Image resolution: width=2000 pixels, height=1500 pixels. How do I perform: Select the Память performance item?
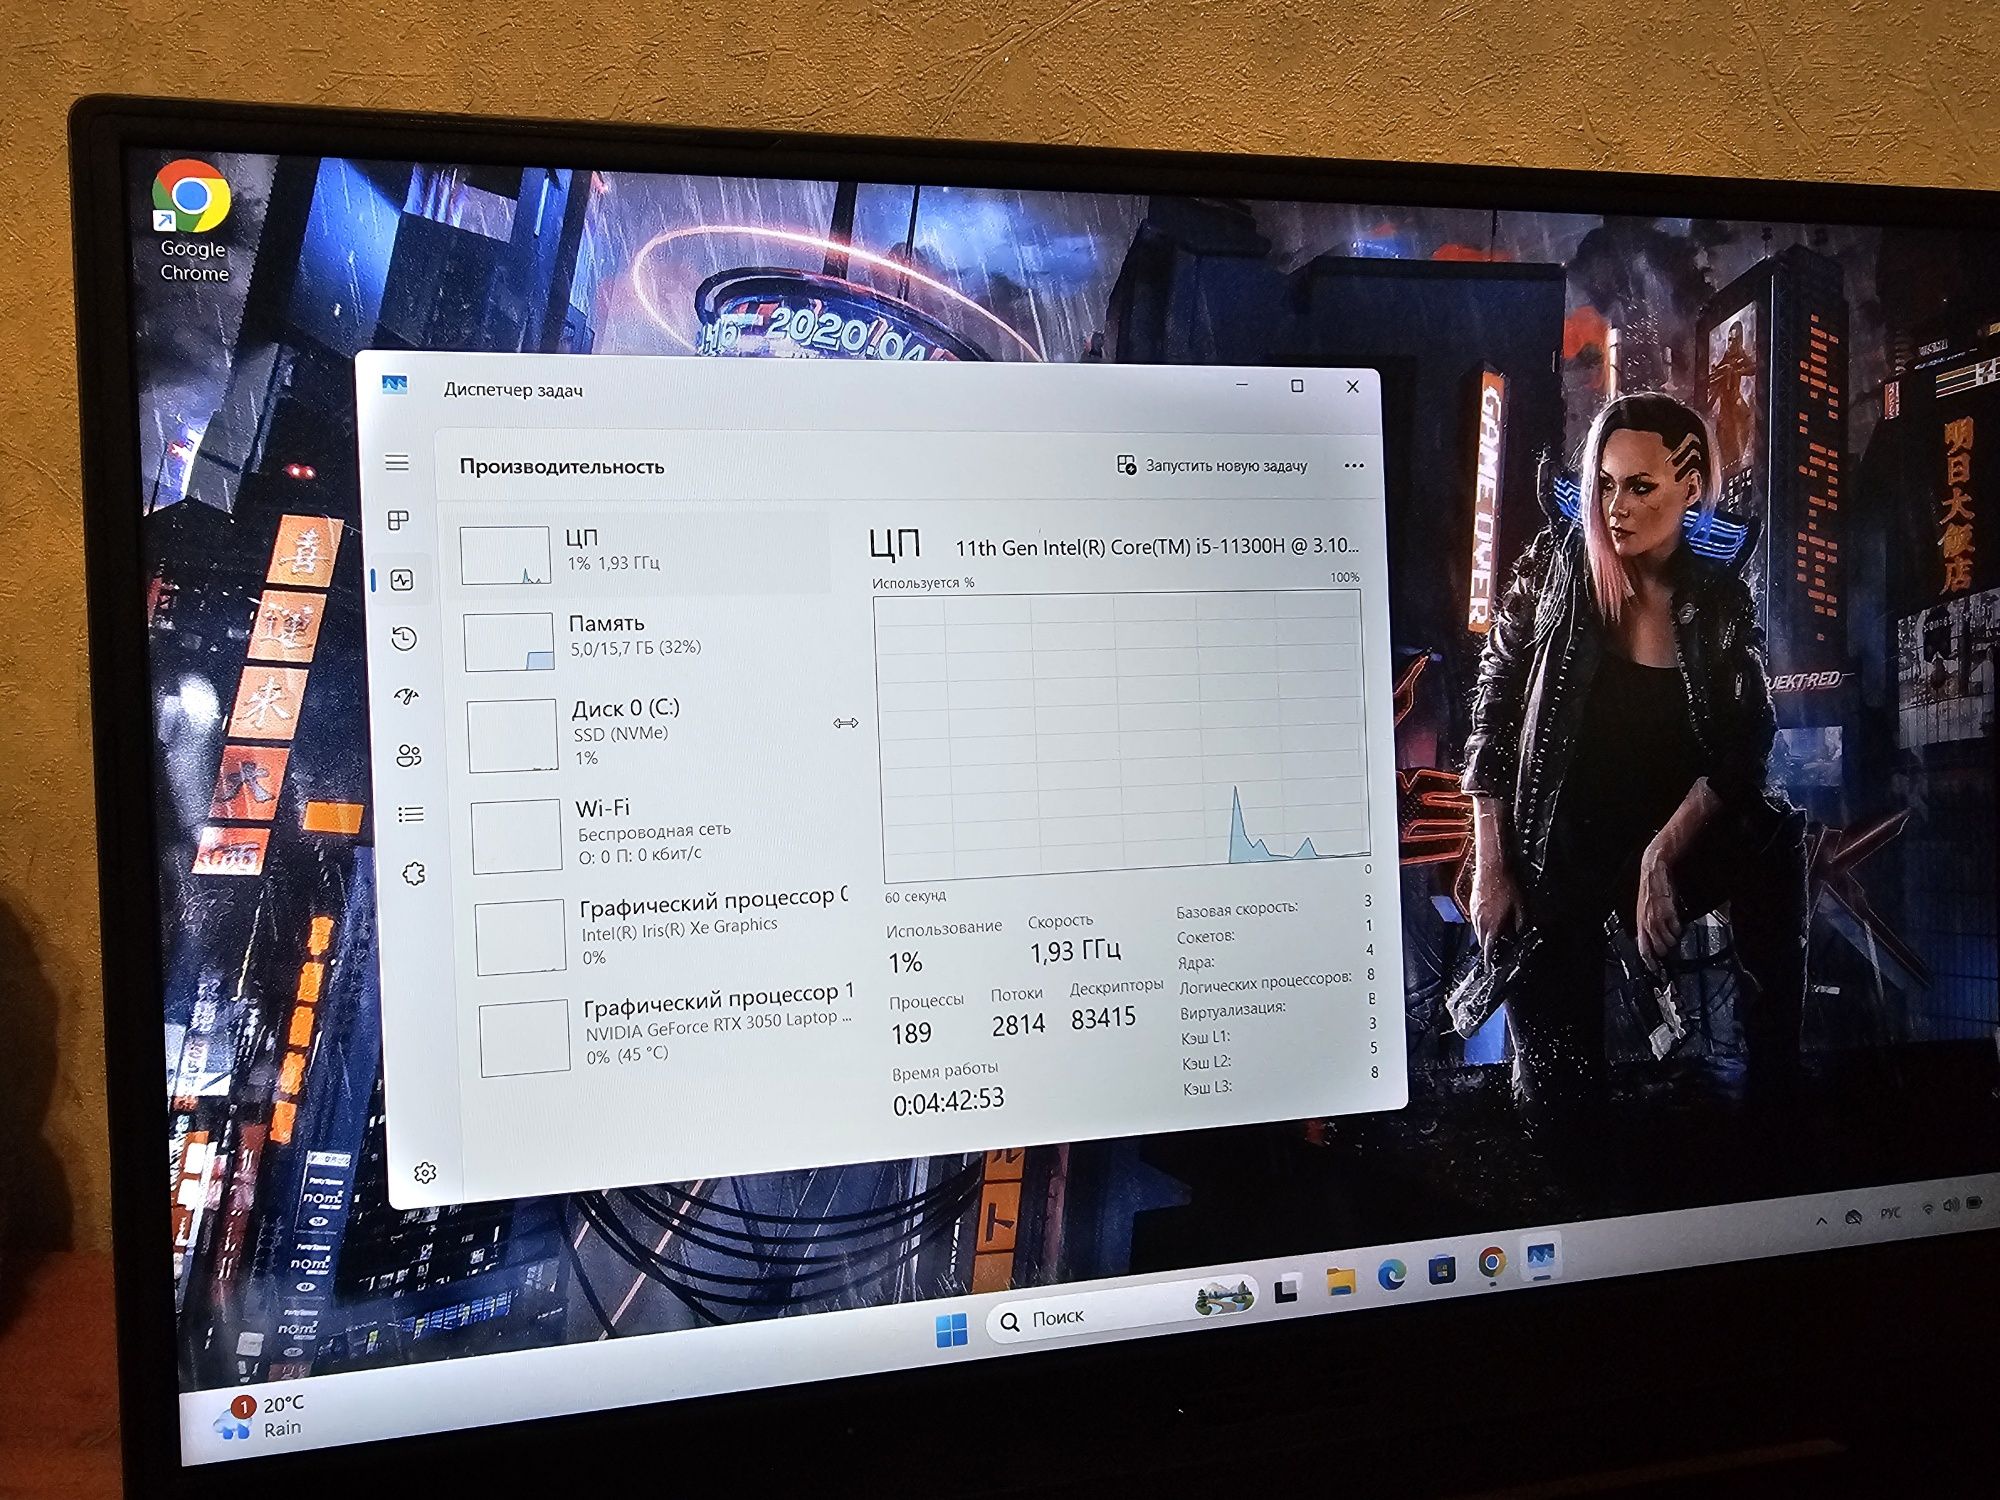click(x=648, y=639)
